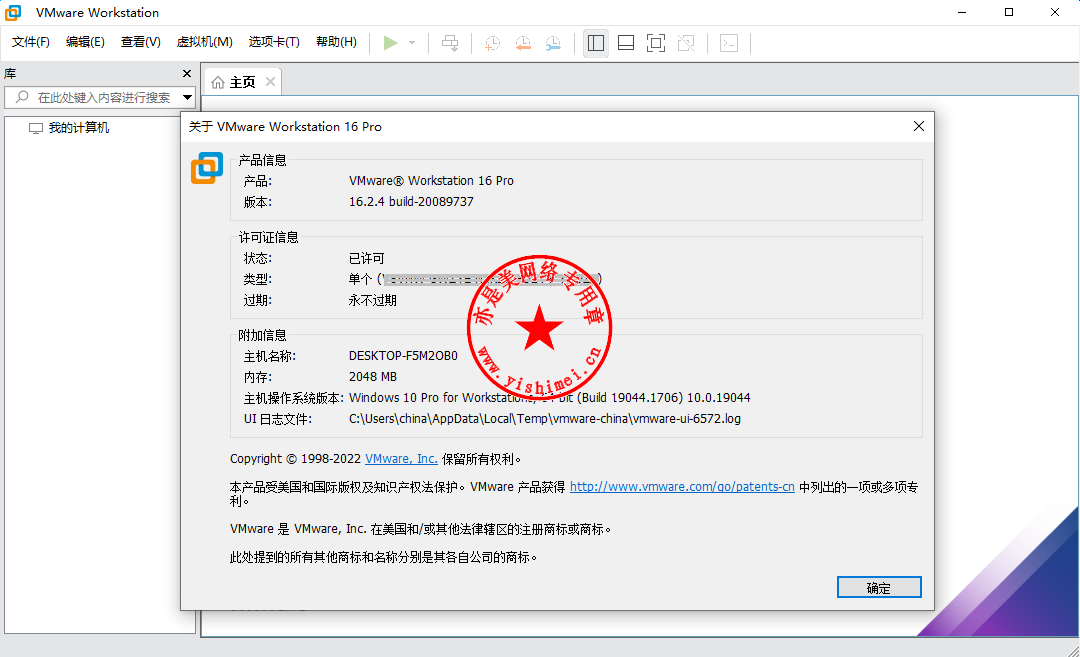Click the license status 已许可
The image size is (1080, 657).
click(366, 259)
